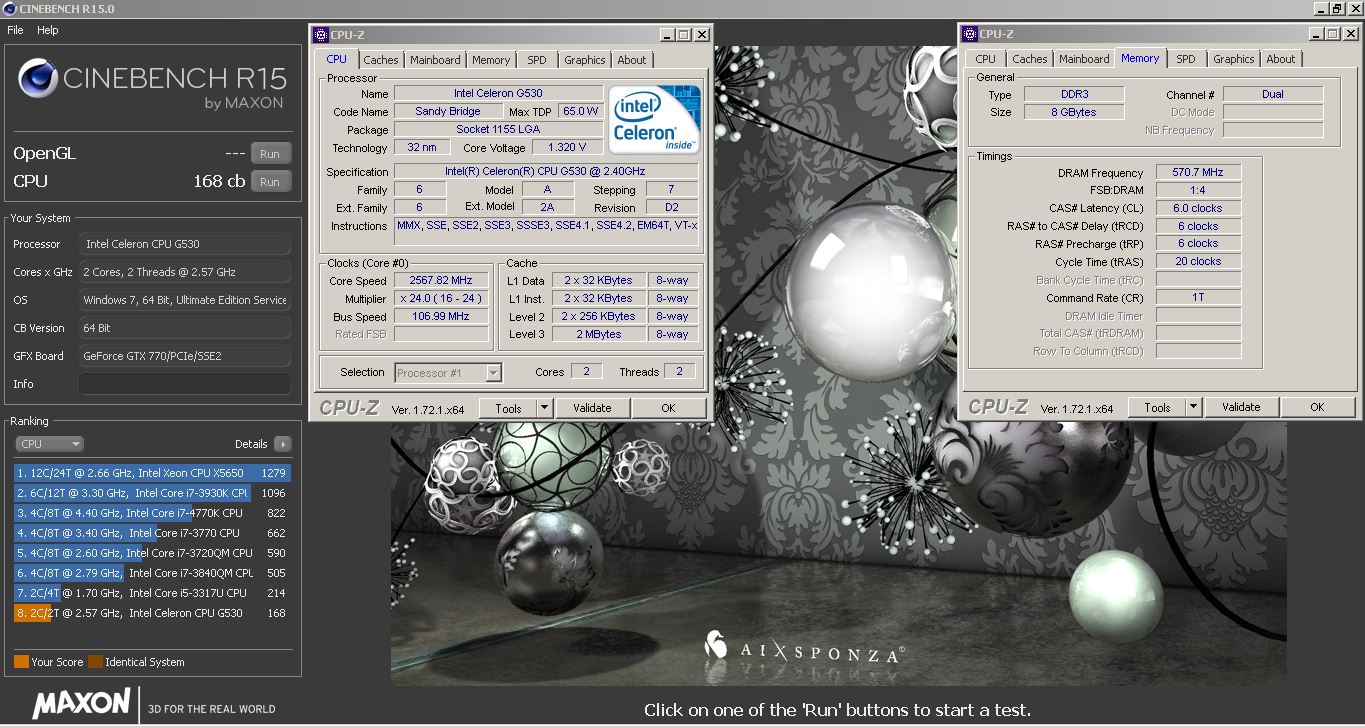Close the right CPU-Z window
Image resolution: width=1365 pixels, height=728 pixels.
pos(1349,34)
